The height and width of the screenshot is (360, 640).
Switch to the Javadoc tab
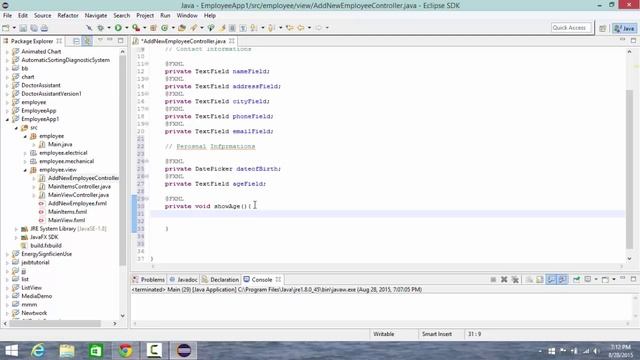click(183, 280)
